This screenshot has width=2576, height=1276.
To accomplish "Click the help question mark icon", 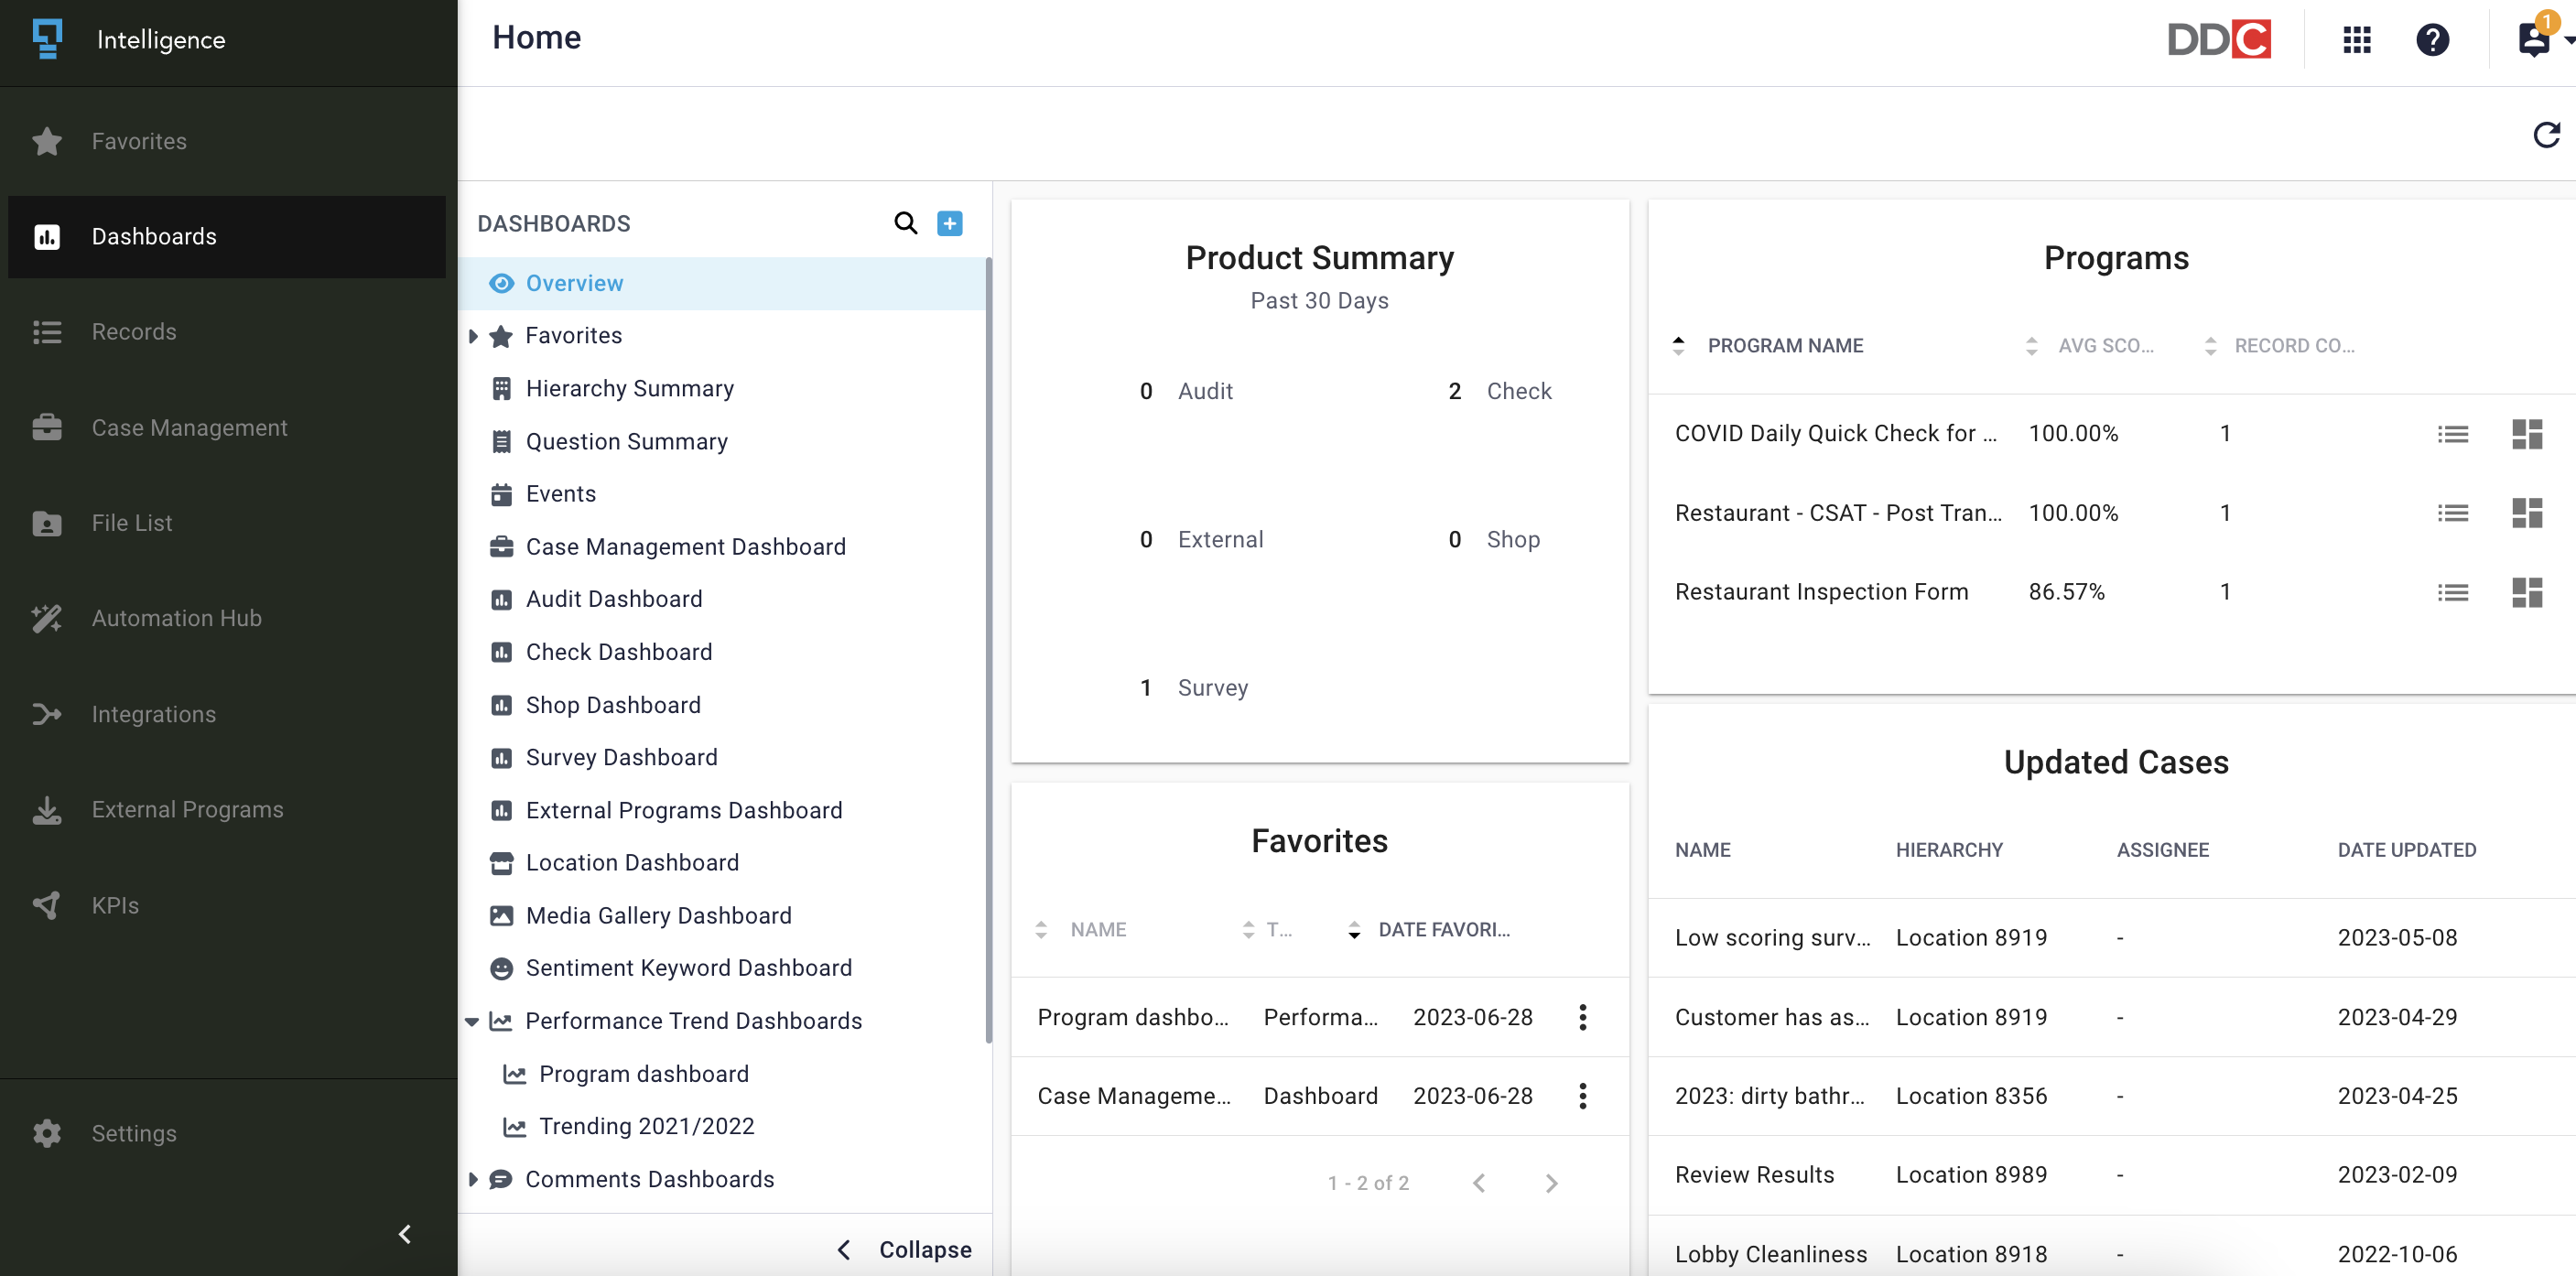I will [2431, 40].
